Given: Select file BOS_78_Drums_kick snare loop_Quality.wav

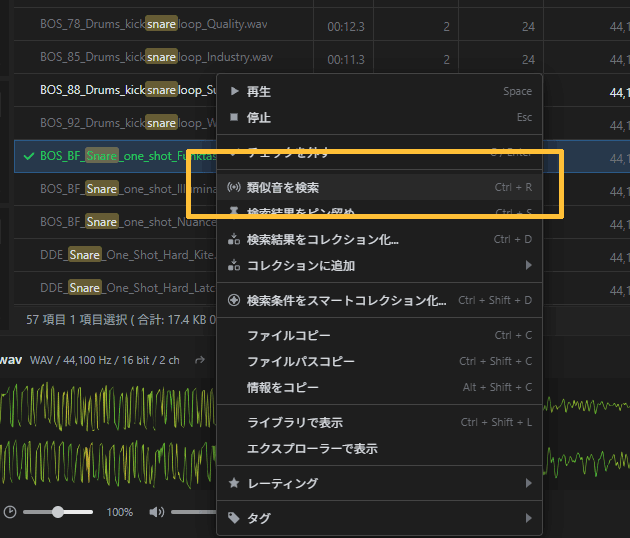Looking at the screenshot, I should [x=153, y=24].
